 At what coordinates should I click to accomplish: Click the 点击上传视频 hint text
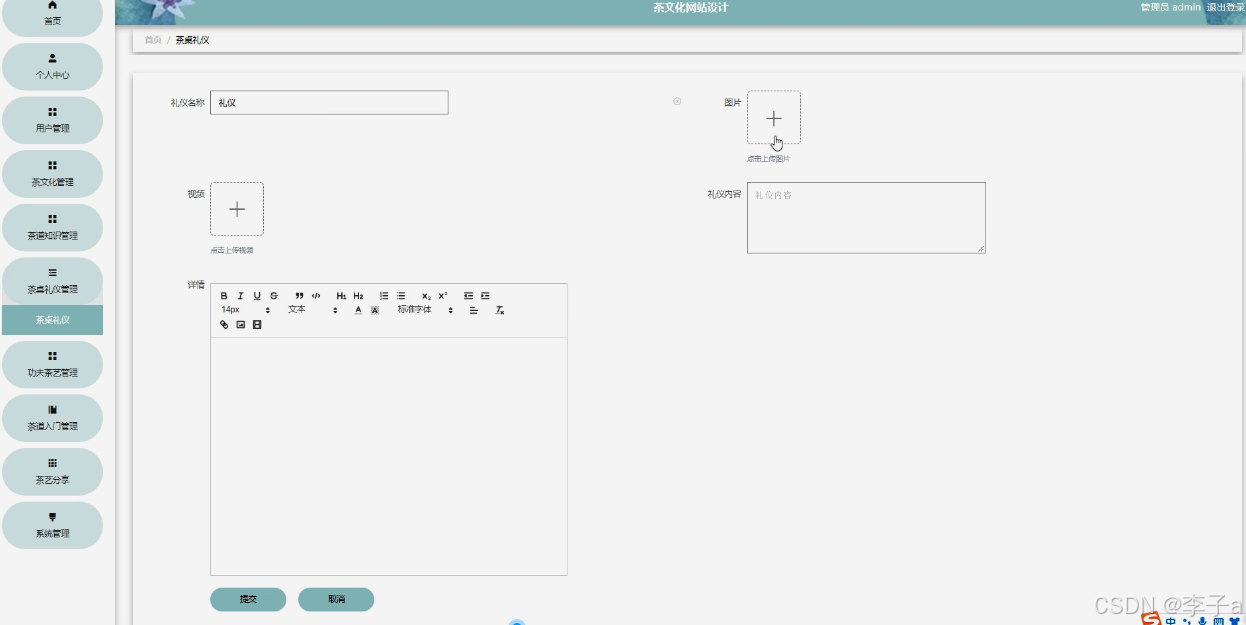click(232, 250)
